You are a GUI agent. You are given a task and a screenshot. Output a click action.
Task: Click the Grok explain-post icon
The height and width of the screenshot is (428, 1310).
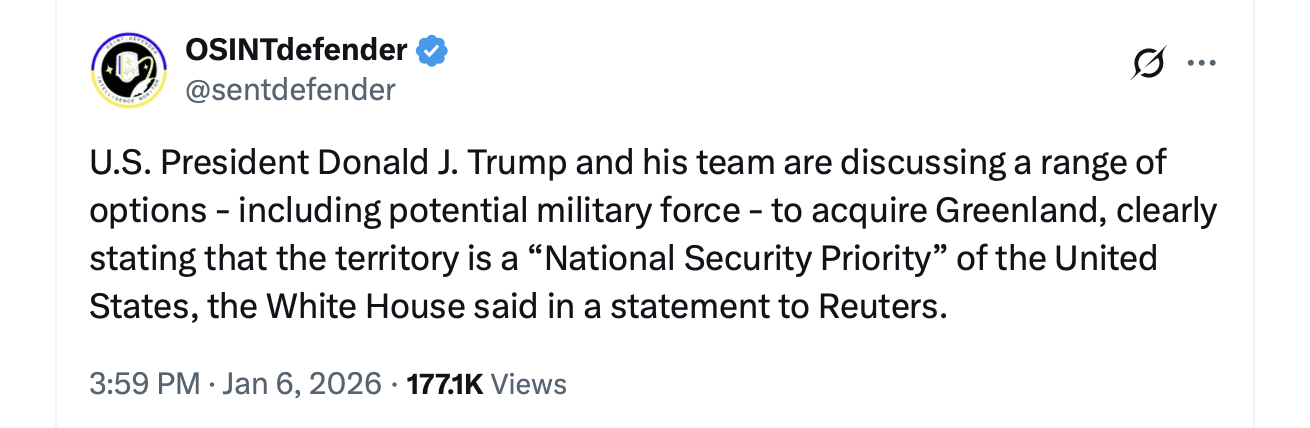coord(1148,63)
